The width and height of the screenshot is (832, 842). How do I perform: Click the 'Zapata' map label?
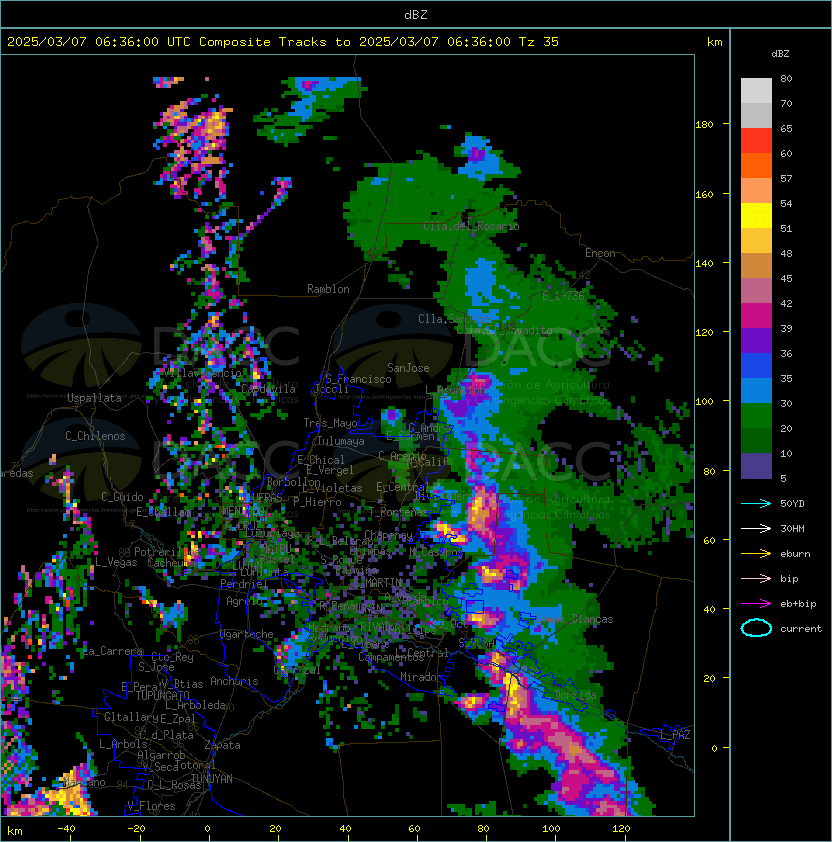222,745
